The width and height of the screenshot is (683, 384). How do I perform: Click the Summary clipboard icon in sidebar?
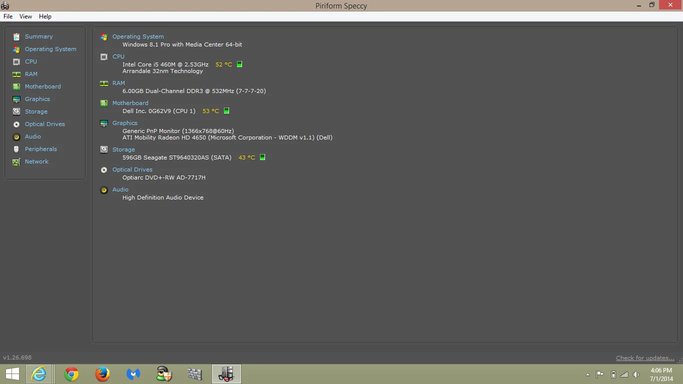(x=16, y=37)
